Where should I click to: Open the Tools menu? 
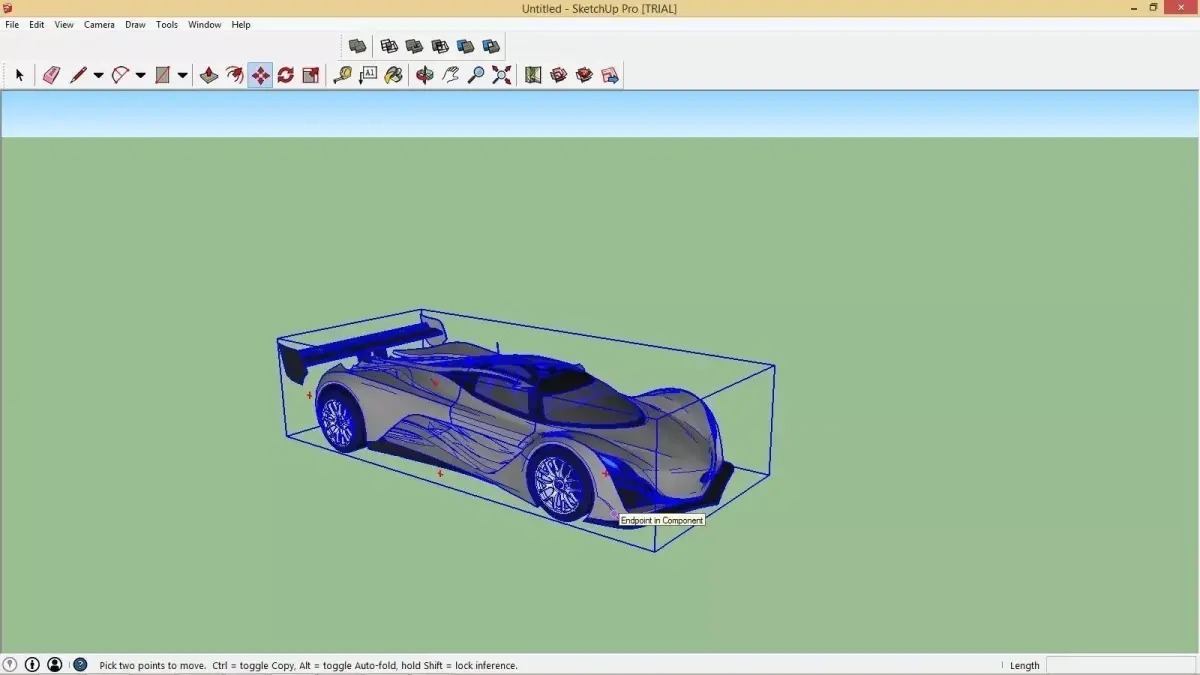tap(166, 24)
